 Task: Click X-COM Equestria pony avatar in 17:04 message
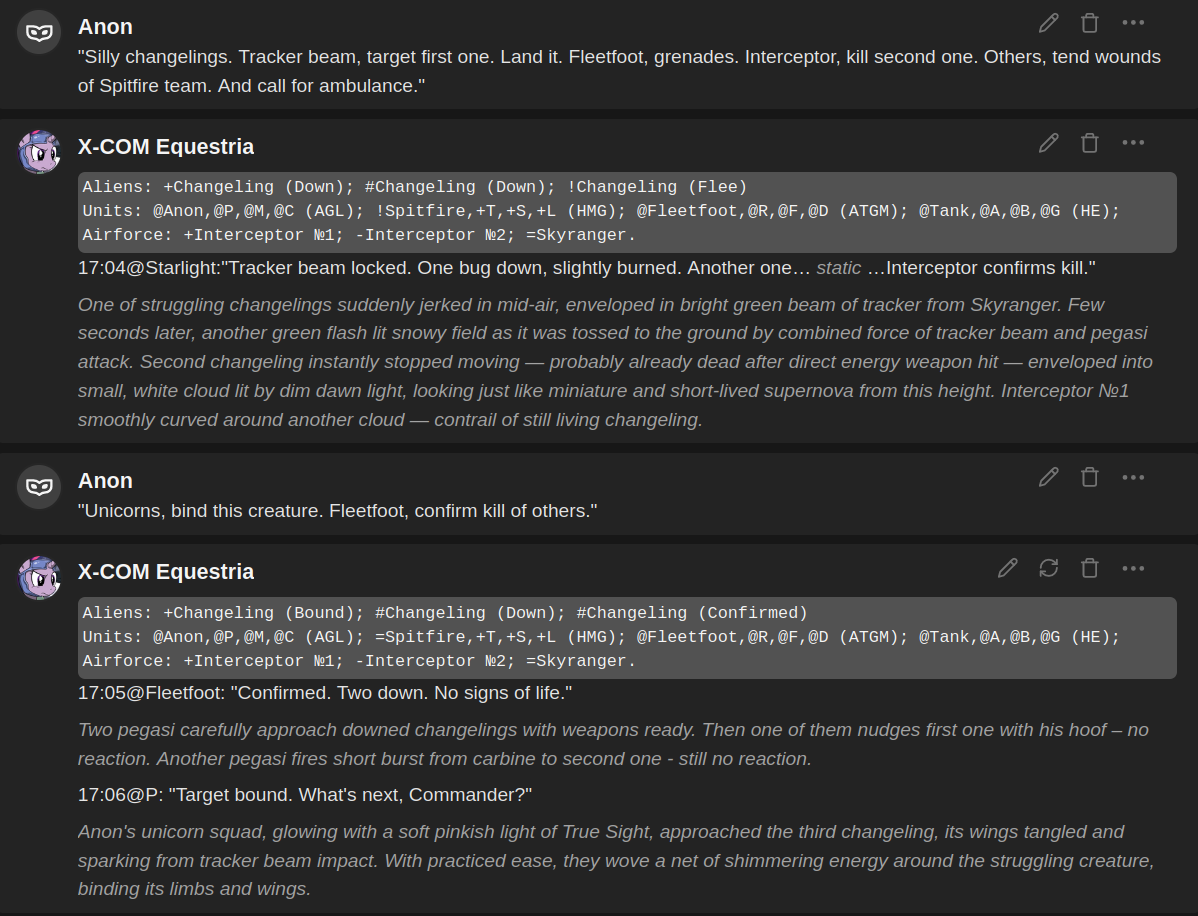[39, 152]
